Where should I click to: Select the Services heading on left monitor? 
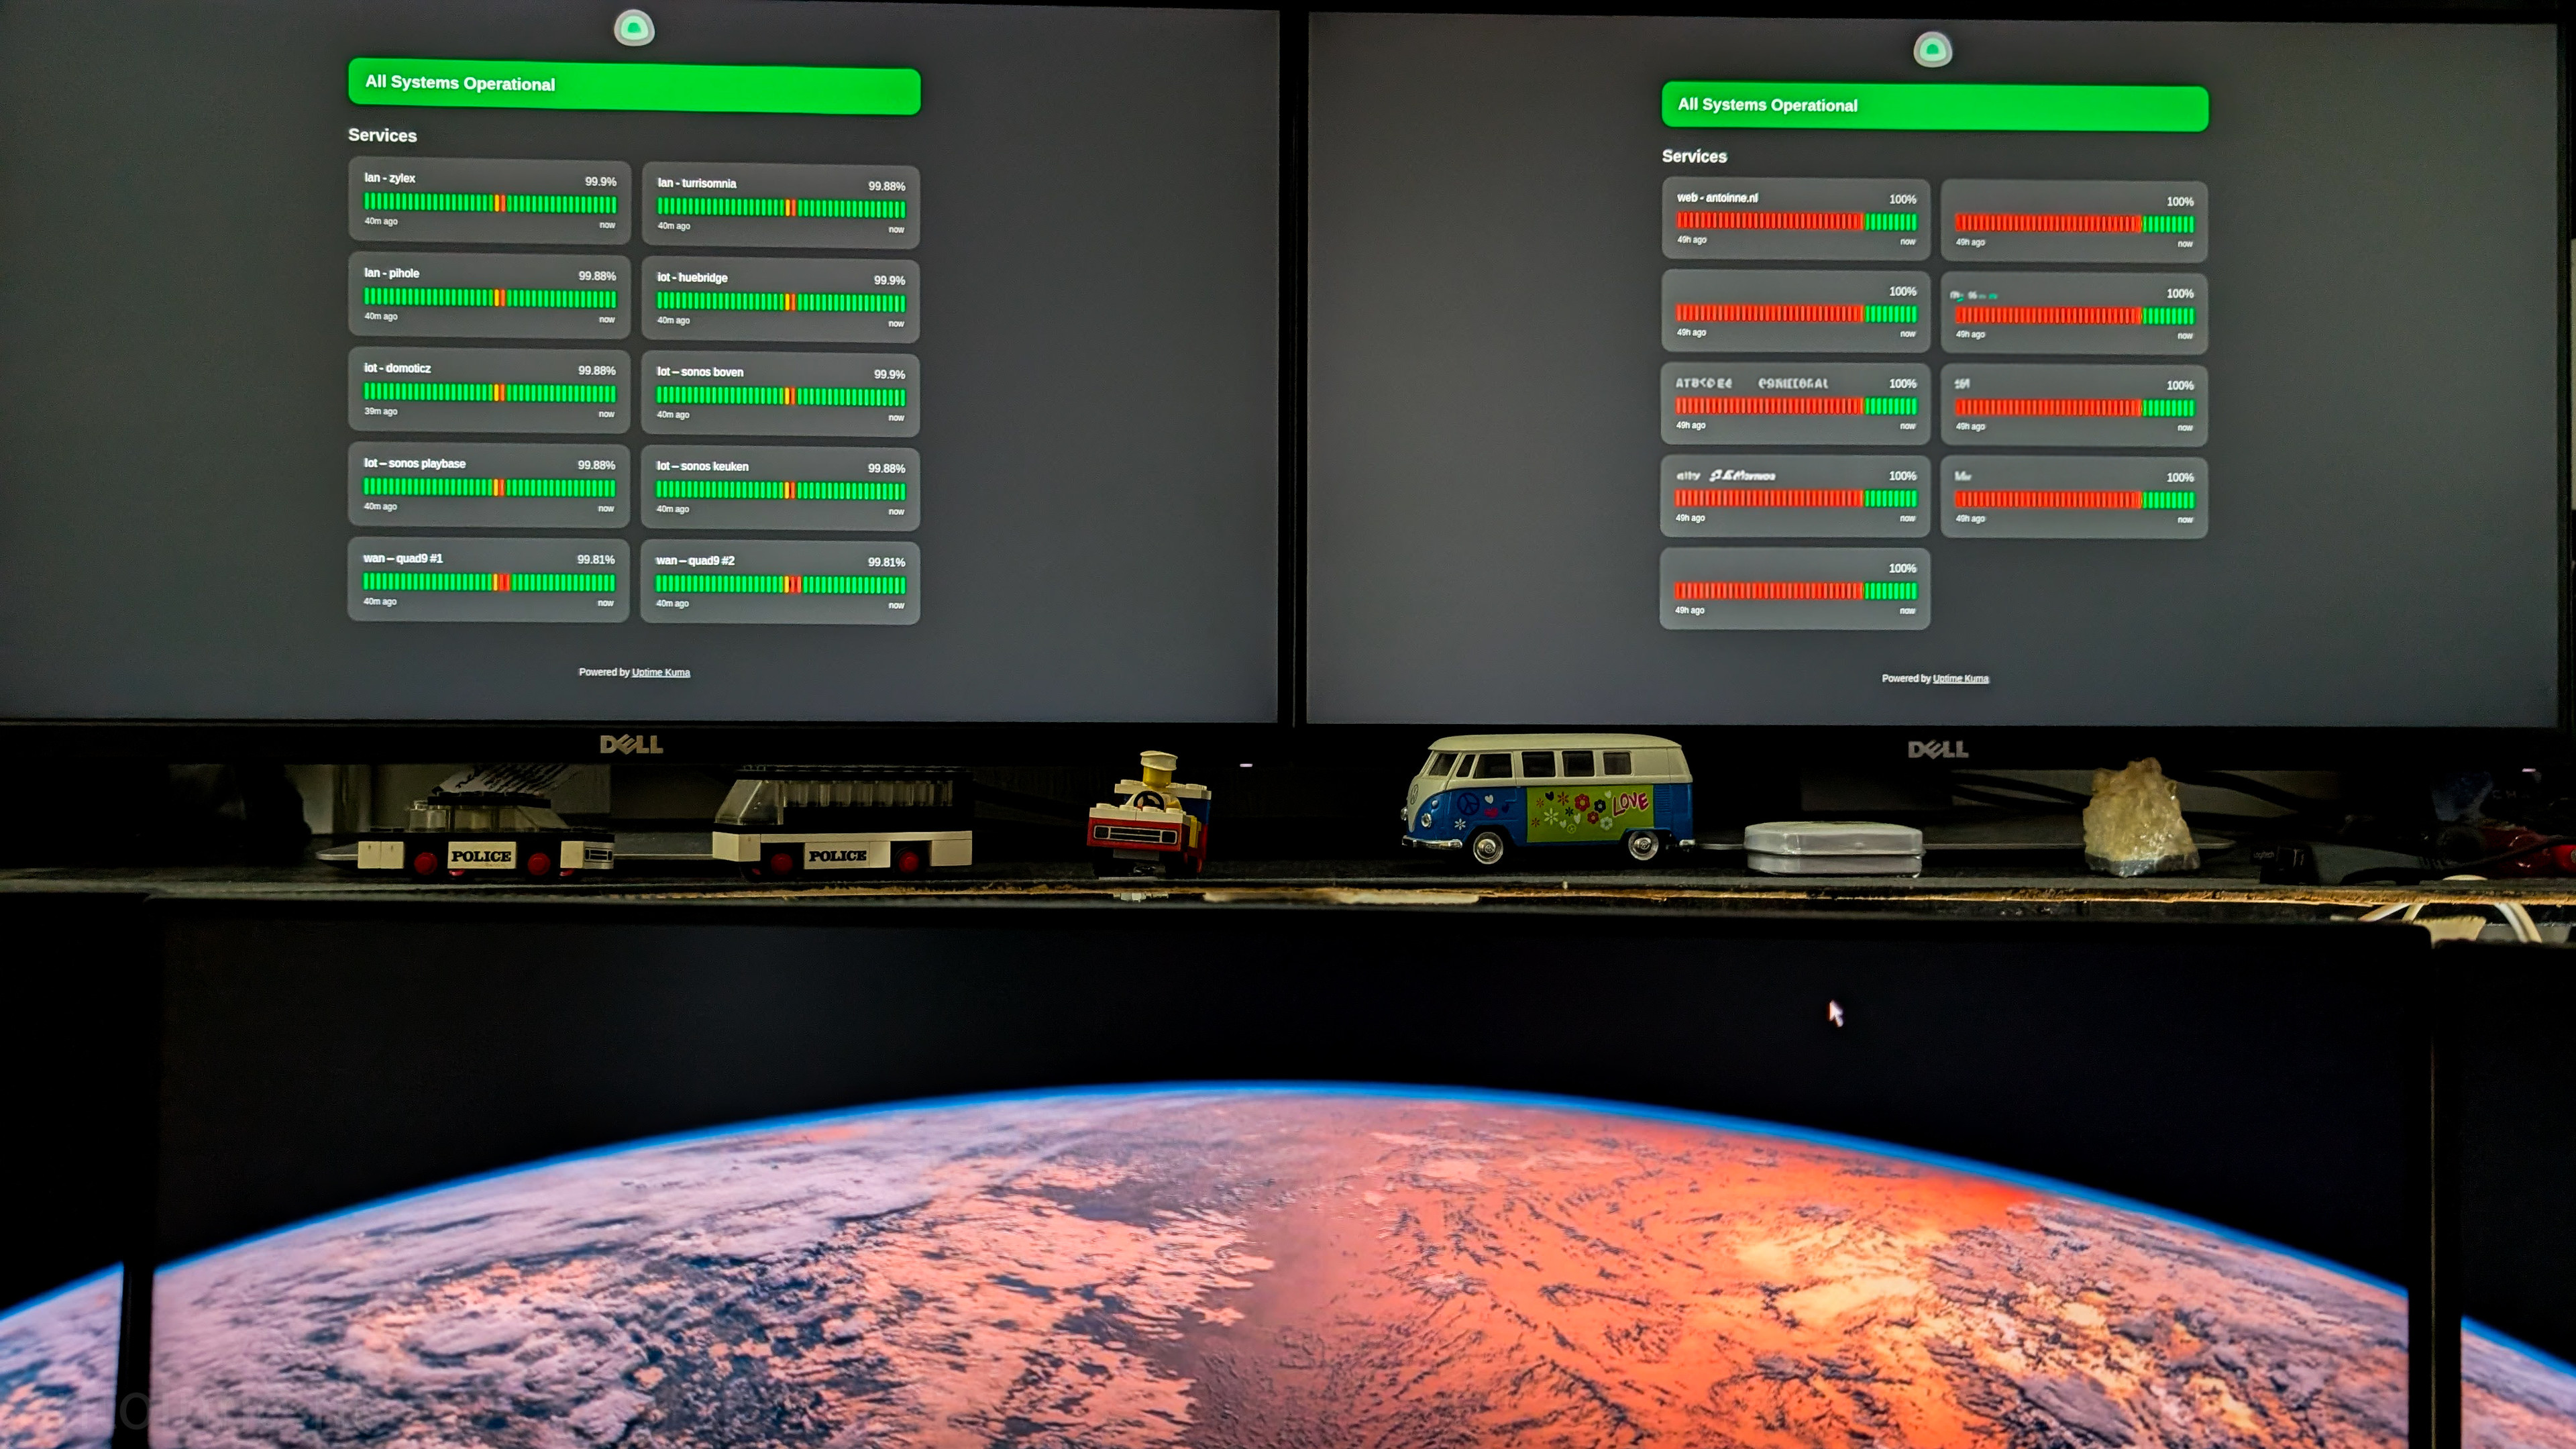382,135
